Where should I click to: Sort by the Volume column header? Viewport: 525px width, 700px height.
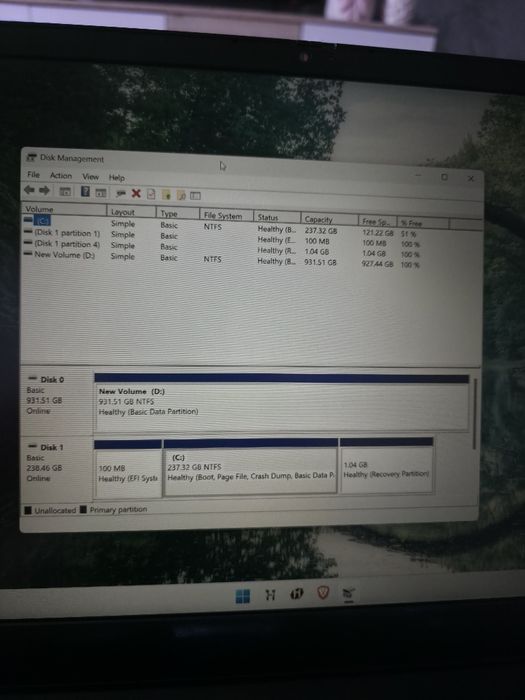click(x=65, y=209)
